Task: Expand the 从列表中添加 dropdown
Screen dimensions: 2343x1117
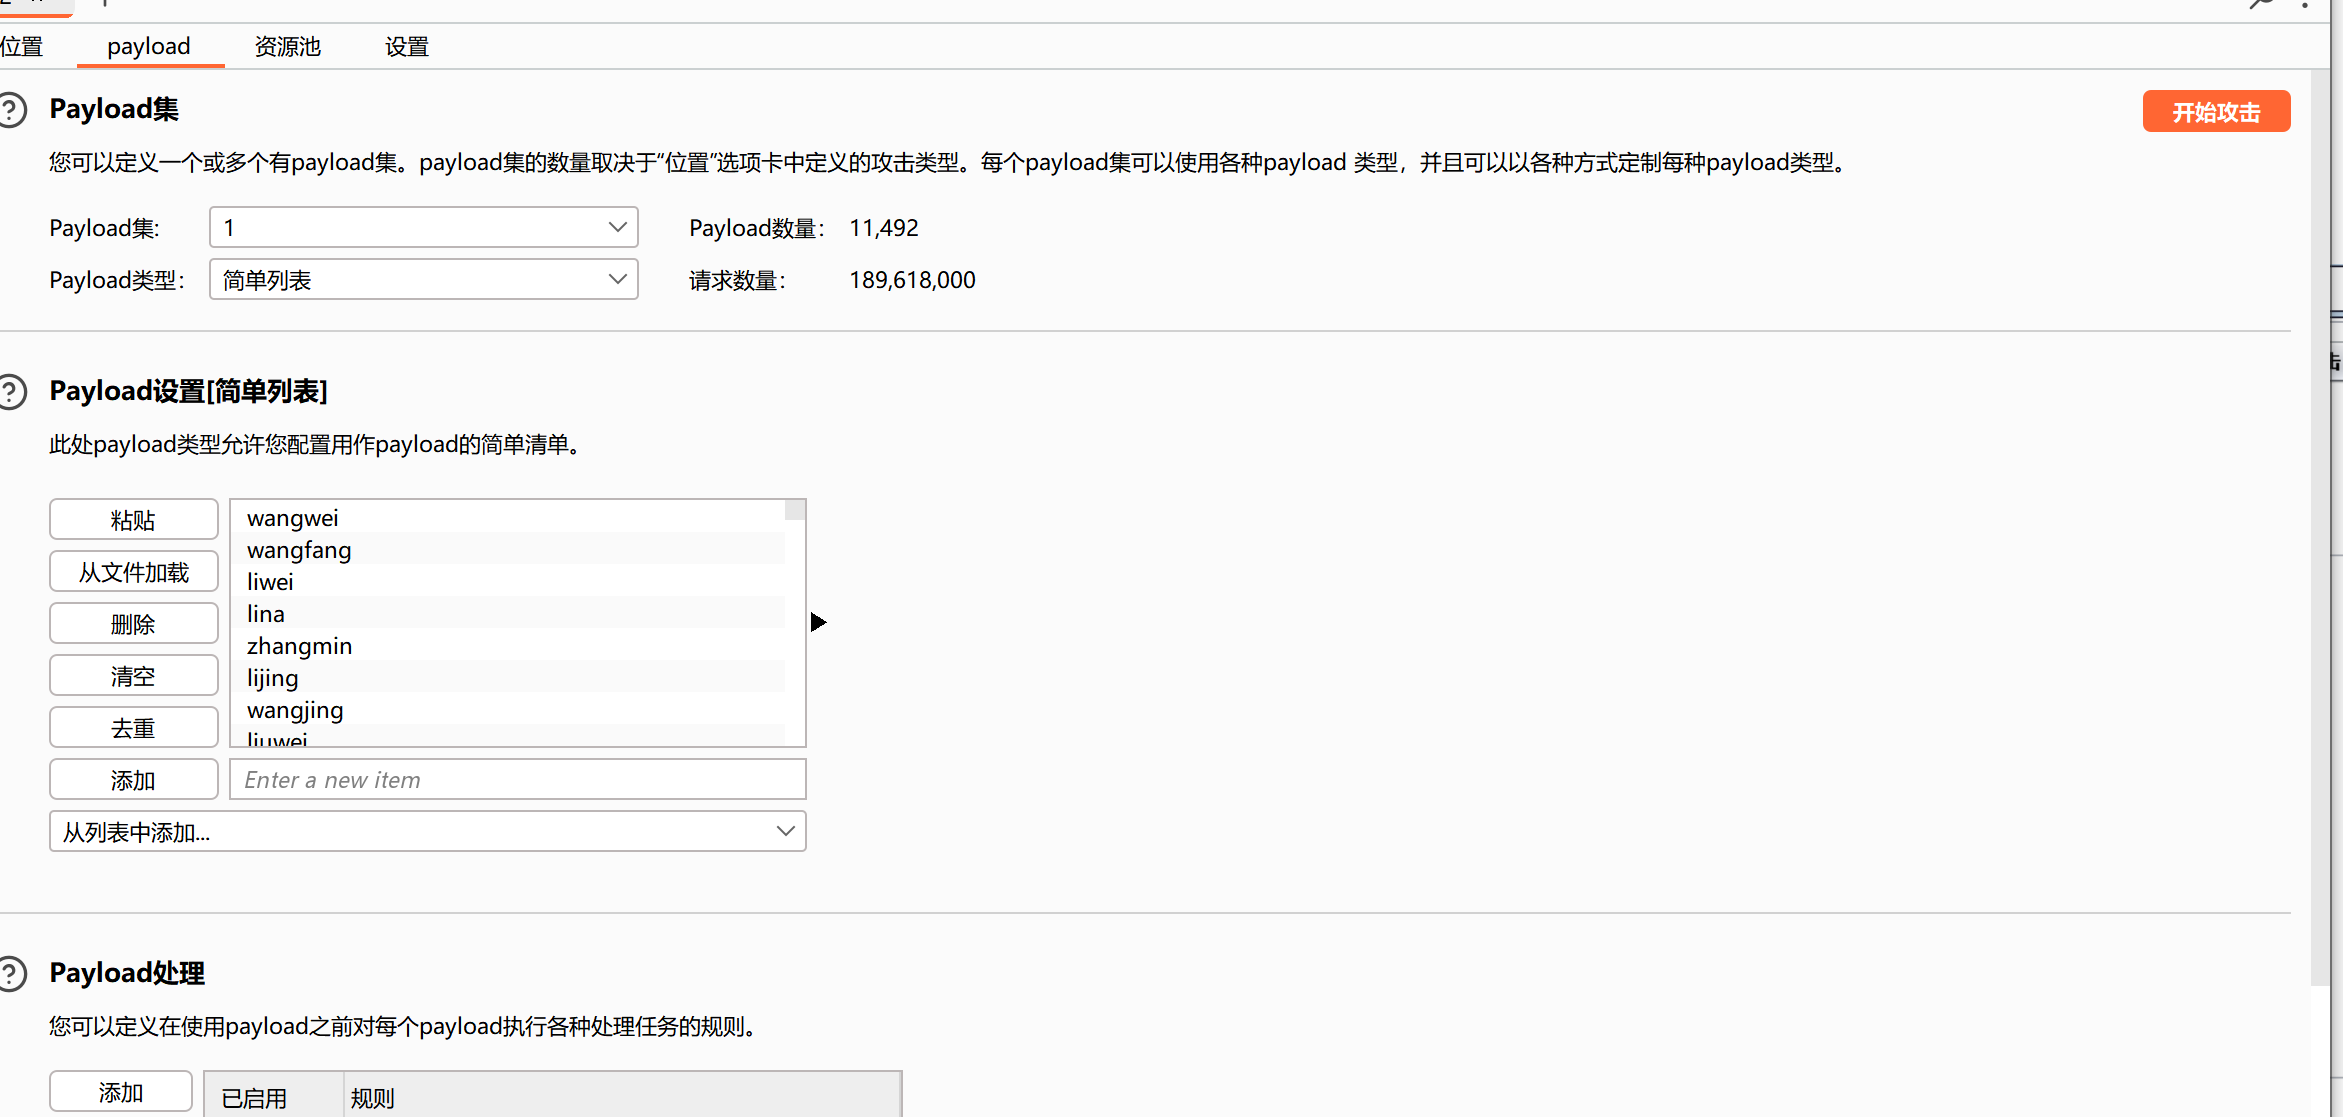Action: (x=427, y=832)
